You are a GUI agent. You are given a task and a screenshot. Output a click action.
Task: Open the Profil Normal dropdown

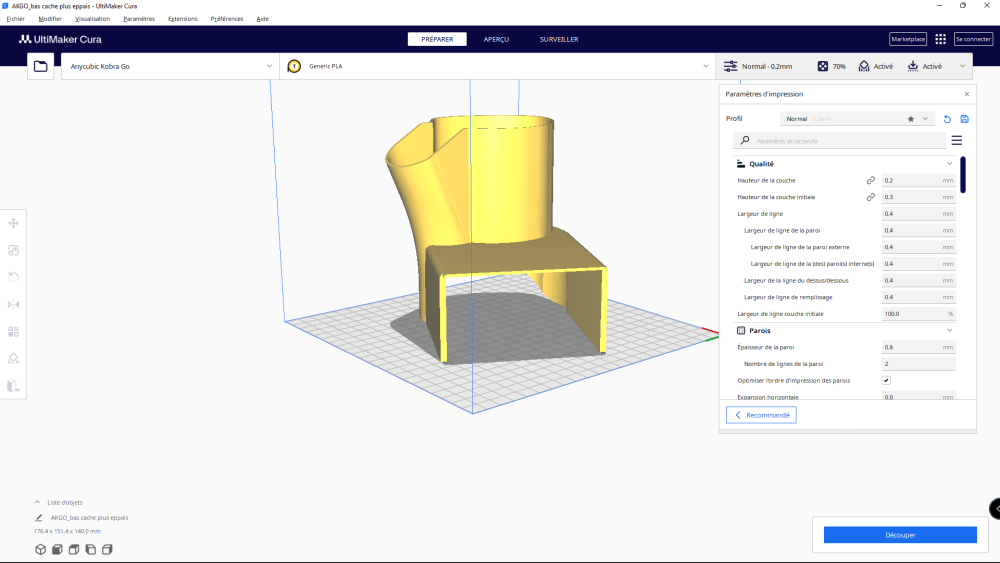click(857, 119)
